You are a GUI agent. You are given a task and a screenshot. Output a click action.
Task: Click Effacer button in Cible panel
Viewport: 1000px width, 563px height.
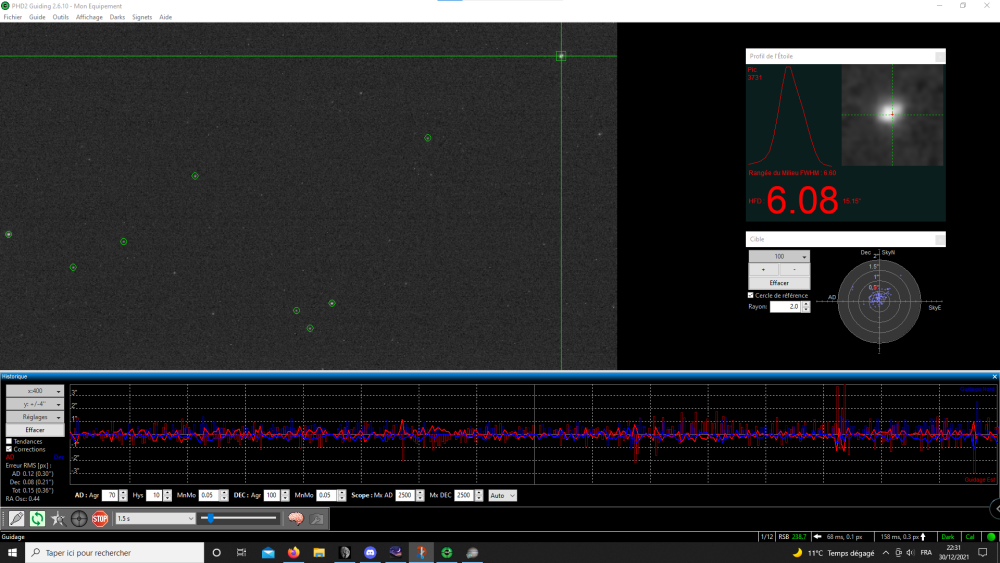click(x=779, y=283)
